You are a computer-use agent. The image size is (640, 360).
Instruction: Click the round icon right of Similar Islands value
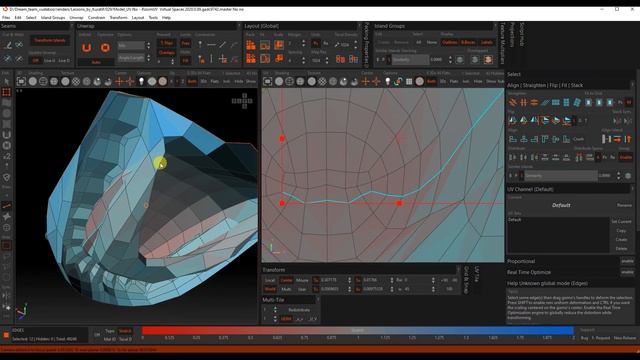point(628,176)
